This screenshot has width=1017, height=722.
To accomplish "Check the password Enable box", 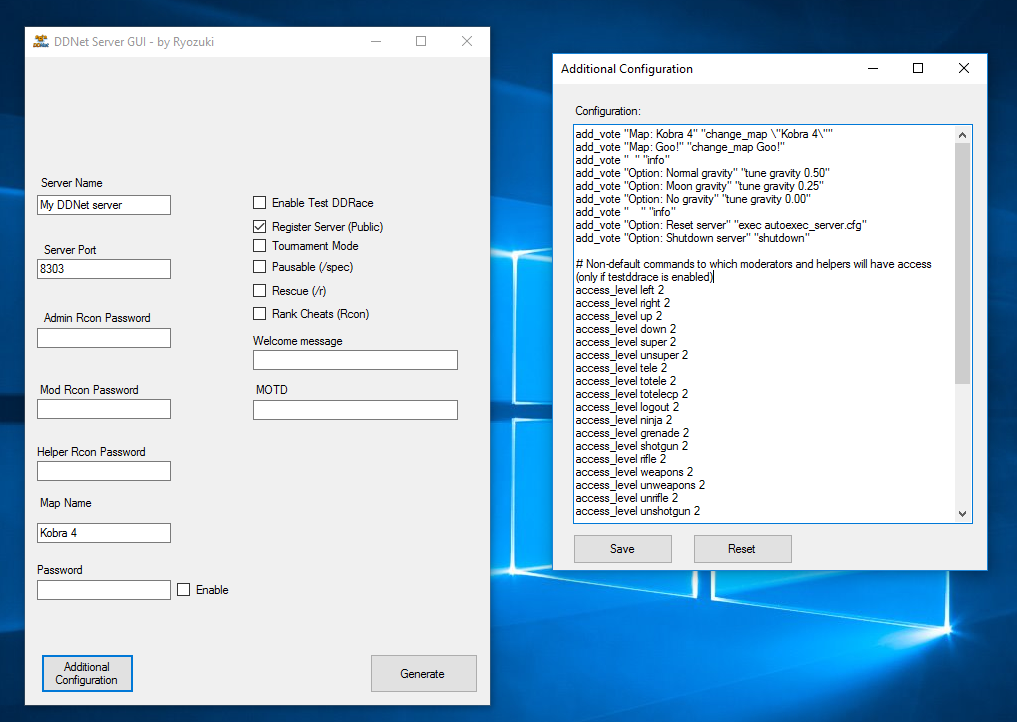I will click(184, 590).
